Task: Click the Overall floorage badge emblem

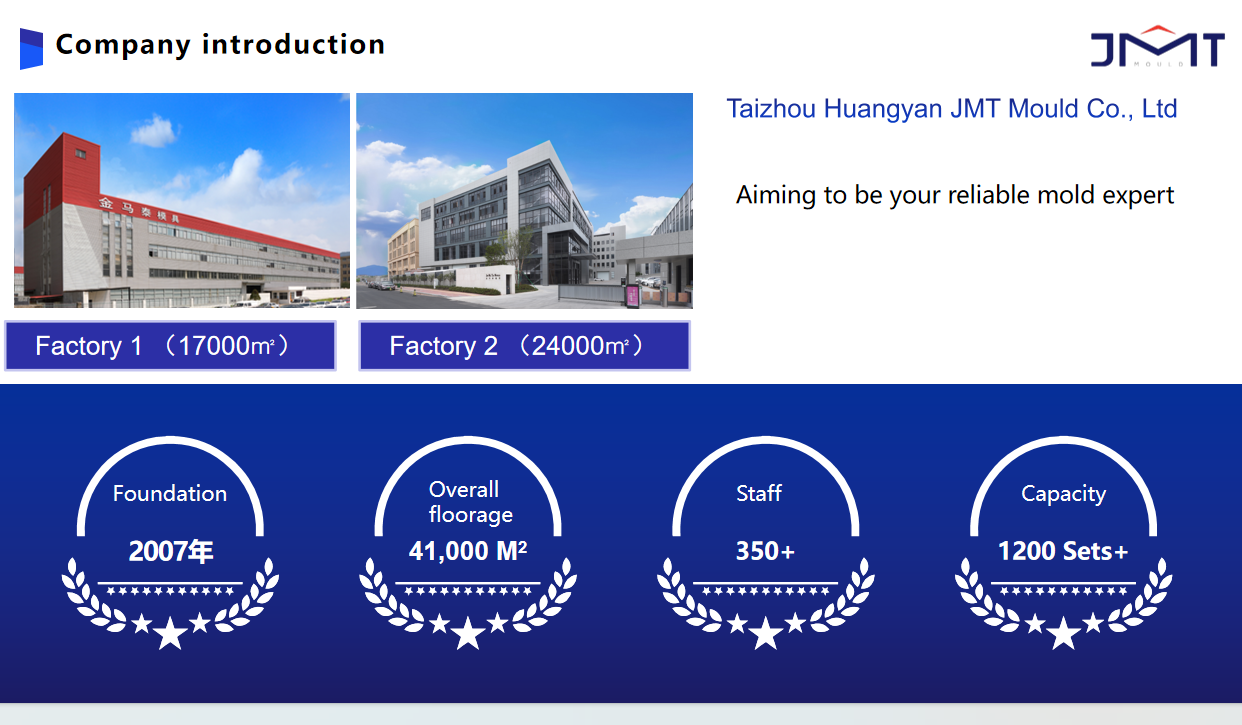Action: [x=468, y=540]
